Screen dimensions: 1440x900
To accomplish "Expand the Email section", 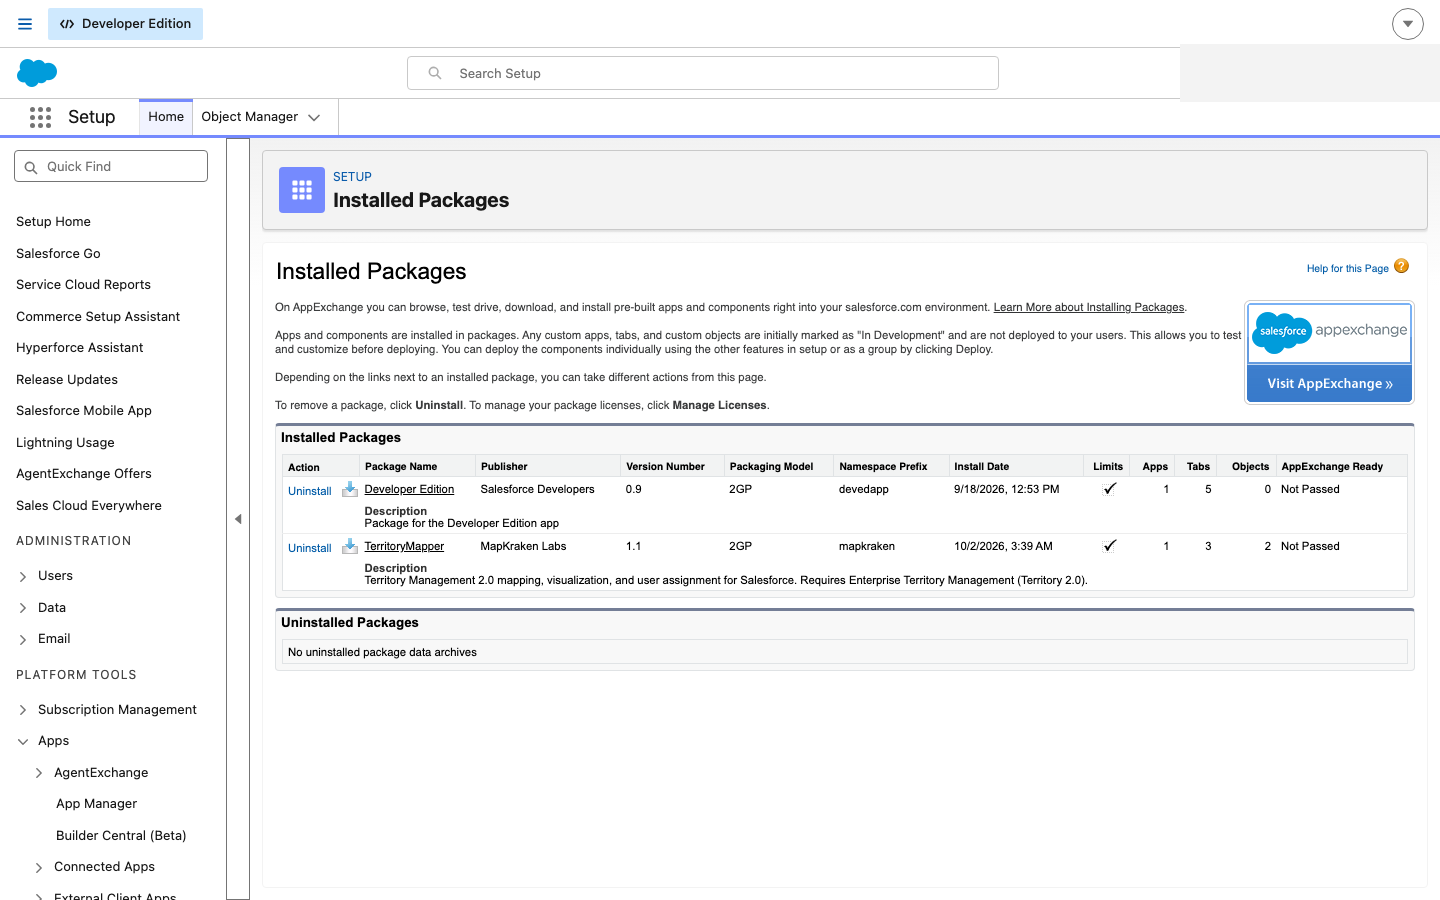I will (23, 640).
